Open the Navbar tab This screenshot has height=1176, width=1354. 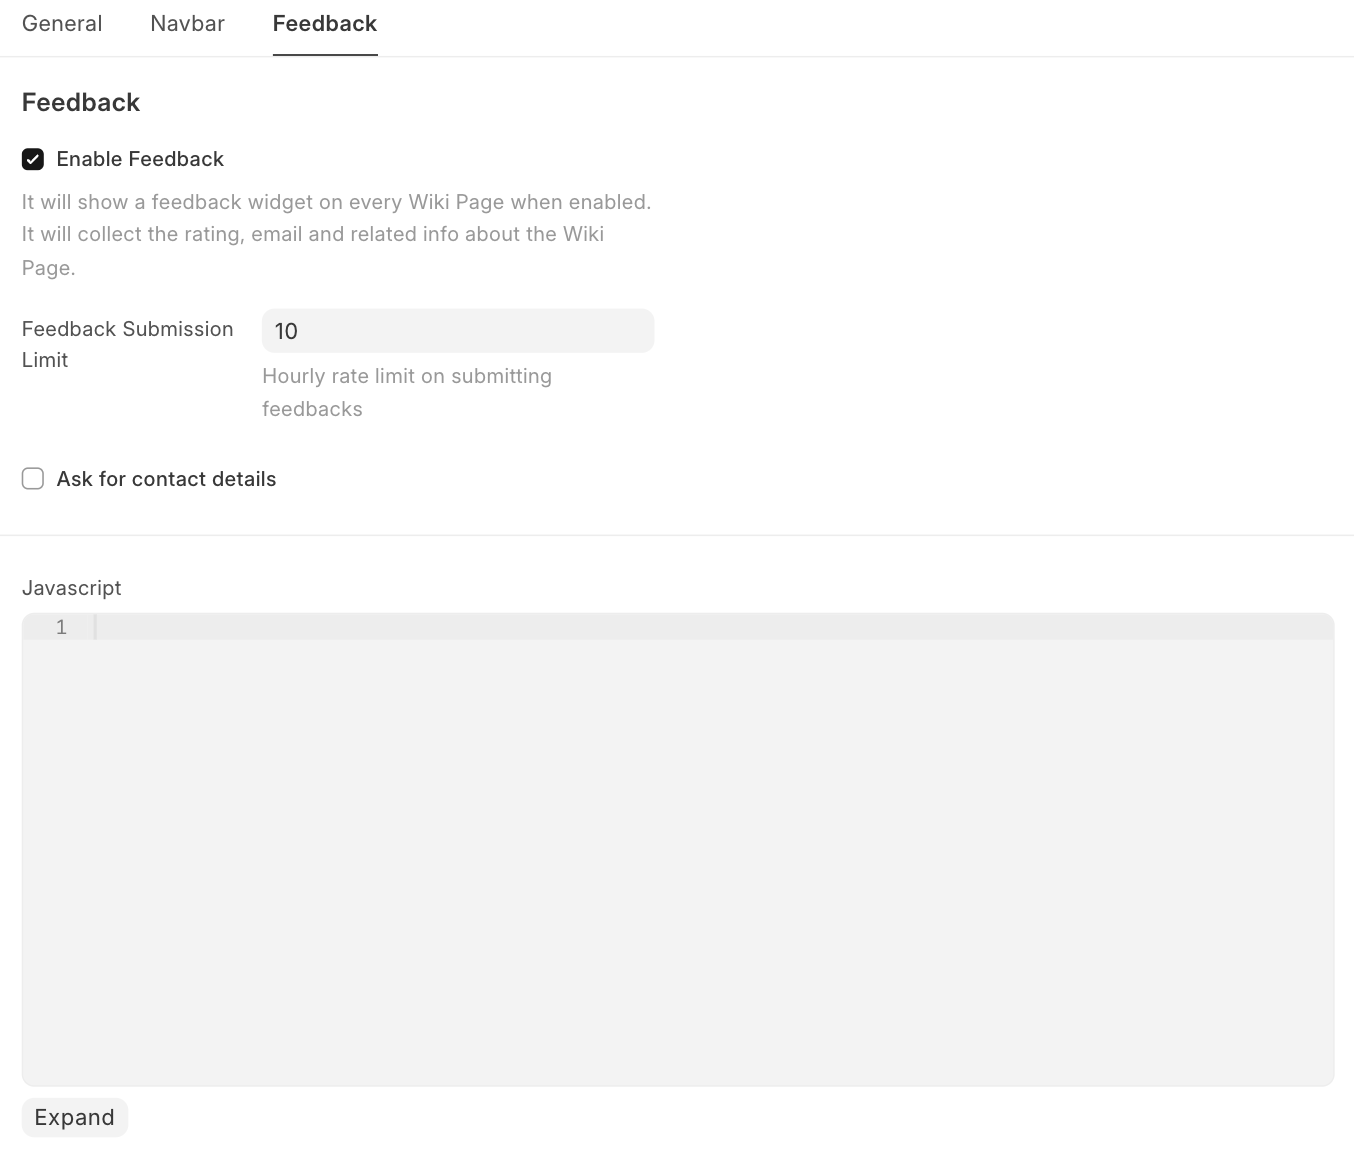(x=187, y=24)
